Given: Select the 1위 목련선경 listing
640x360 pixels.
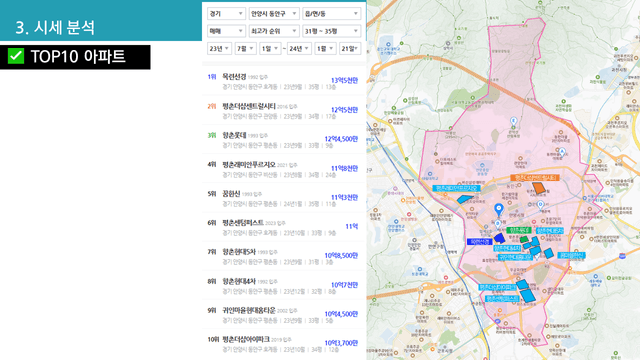Looking at the screenshot, I should pyautogui.click(x=284, y=81).
